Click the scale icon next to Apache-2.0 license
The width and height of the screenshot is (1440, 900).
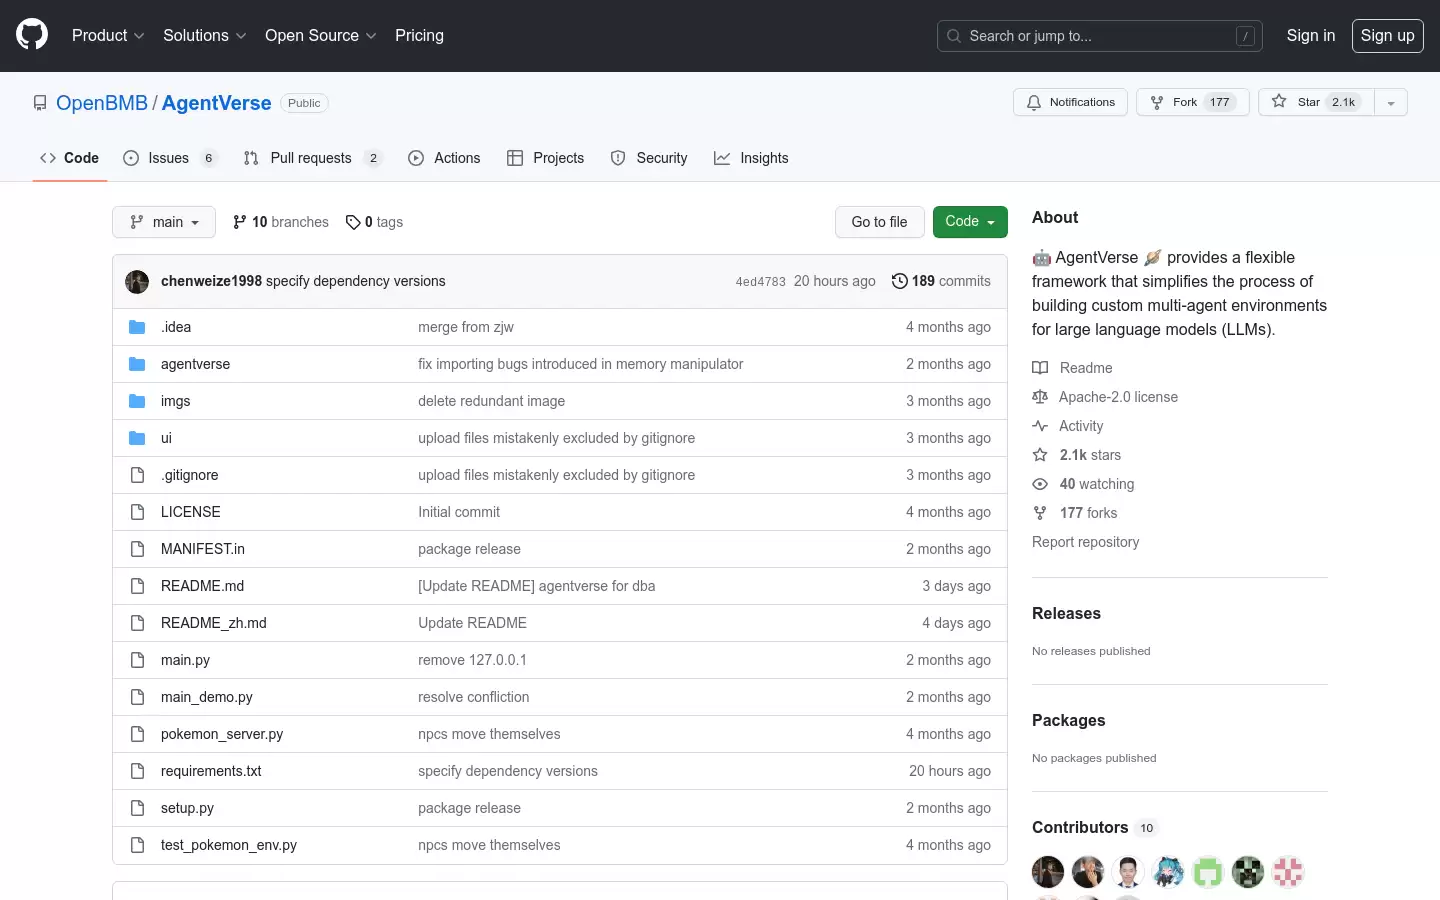pos(1040,397)
